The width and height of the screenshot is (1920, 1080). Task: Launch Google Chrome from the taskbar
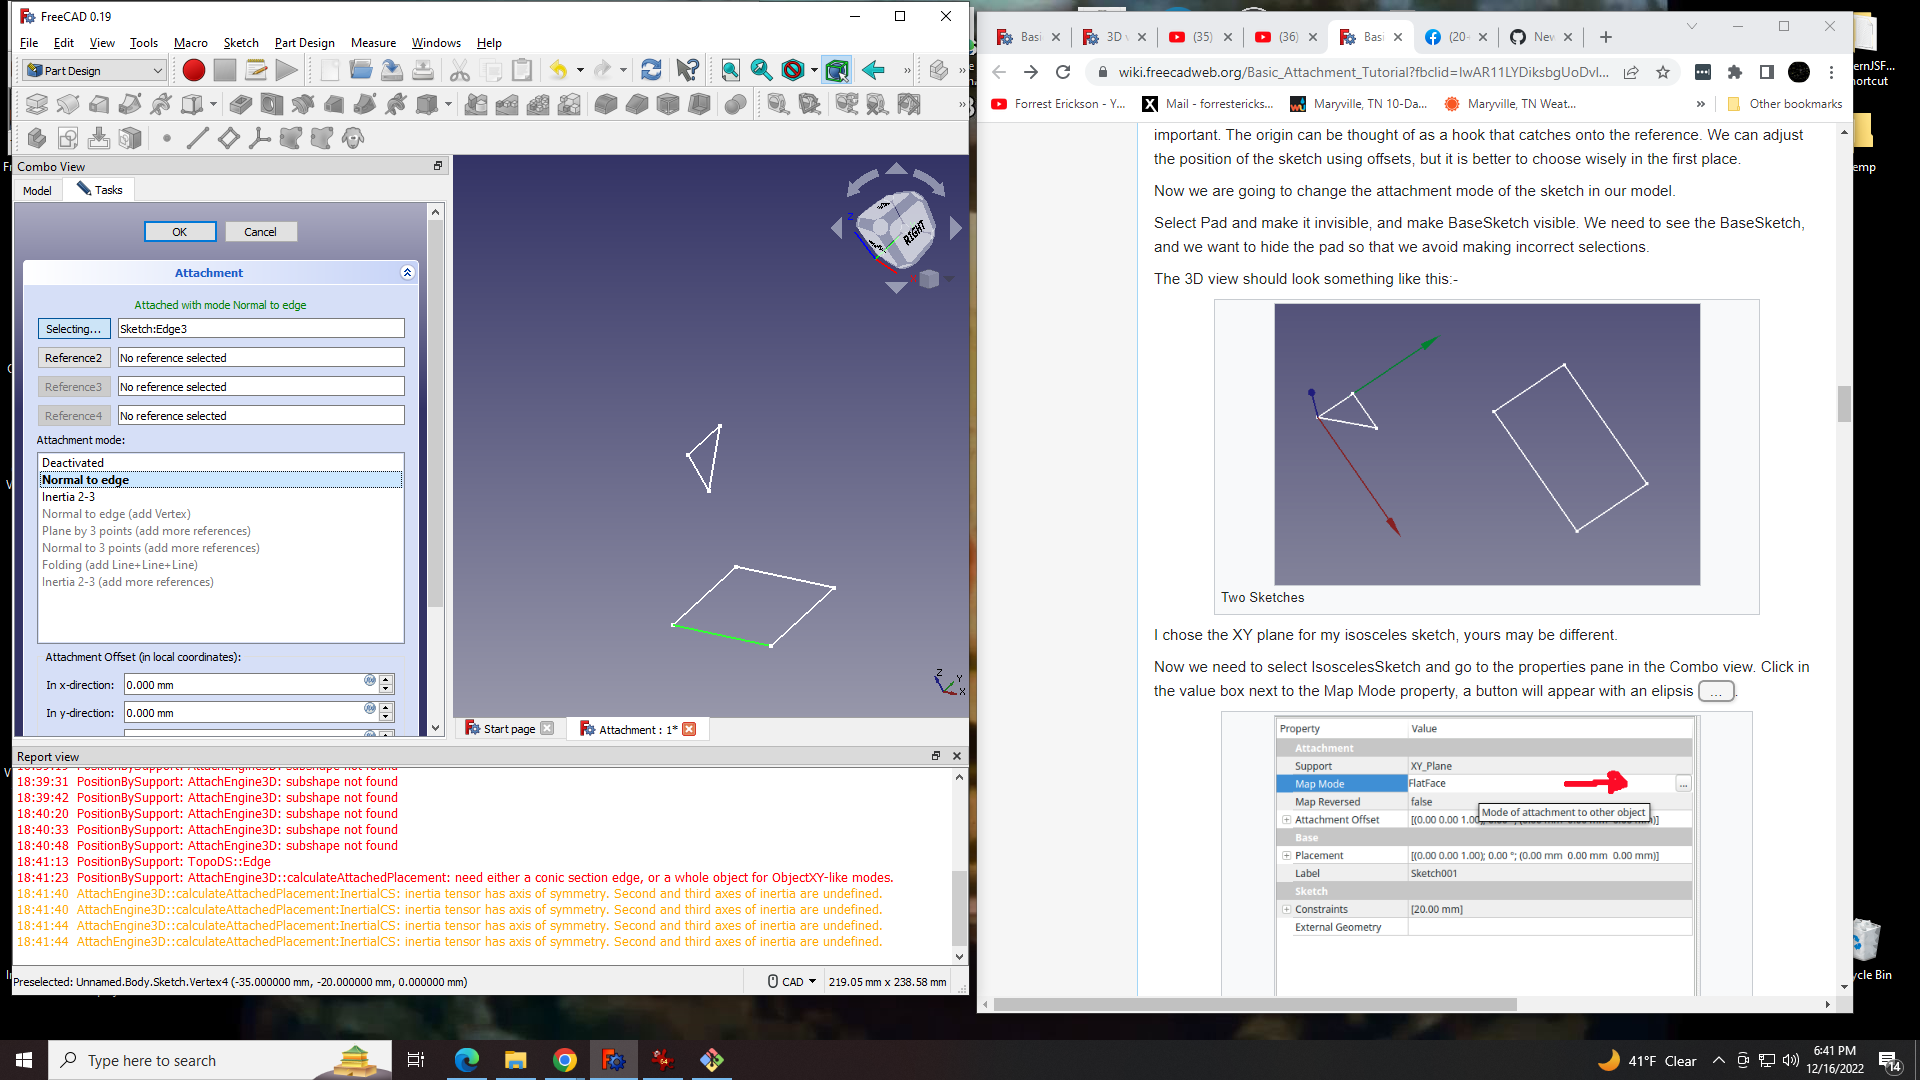click(565, 1059)
